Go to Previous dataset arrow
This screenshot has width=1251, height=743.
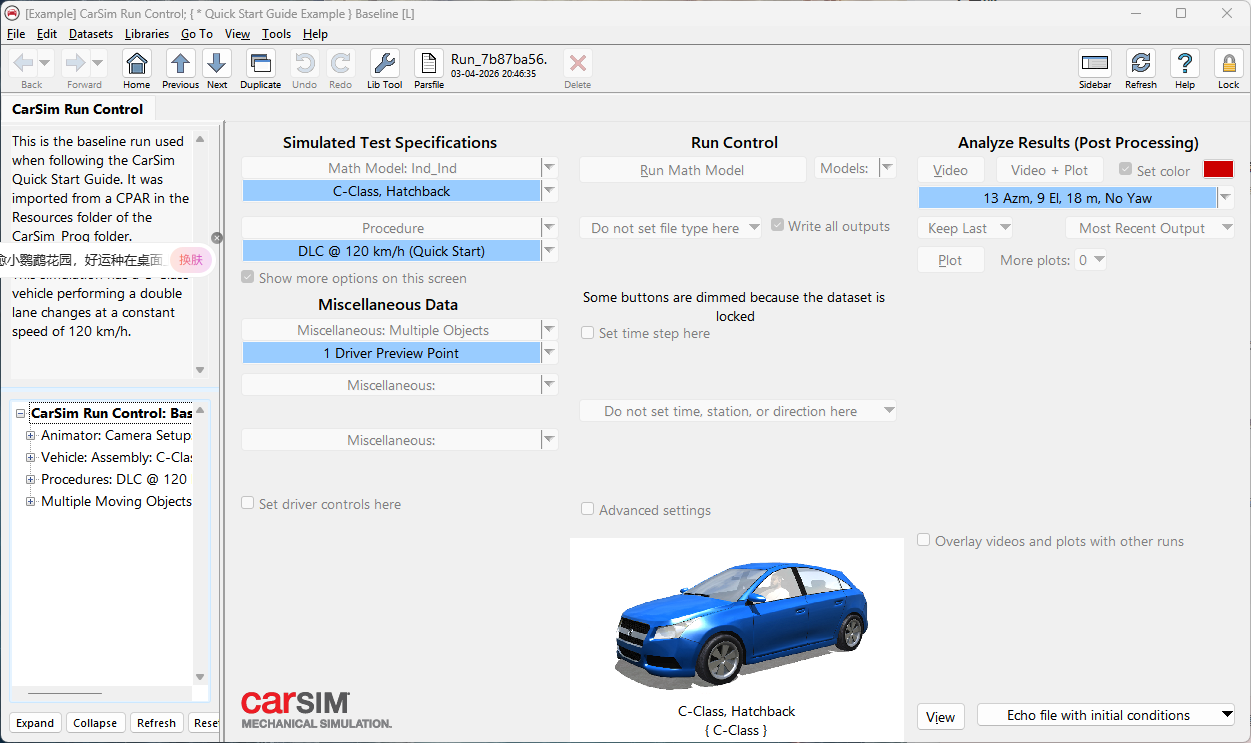pyautogui.click(x=180, y=65)
